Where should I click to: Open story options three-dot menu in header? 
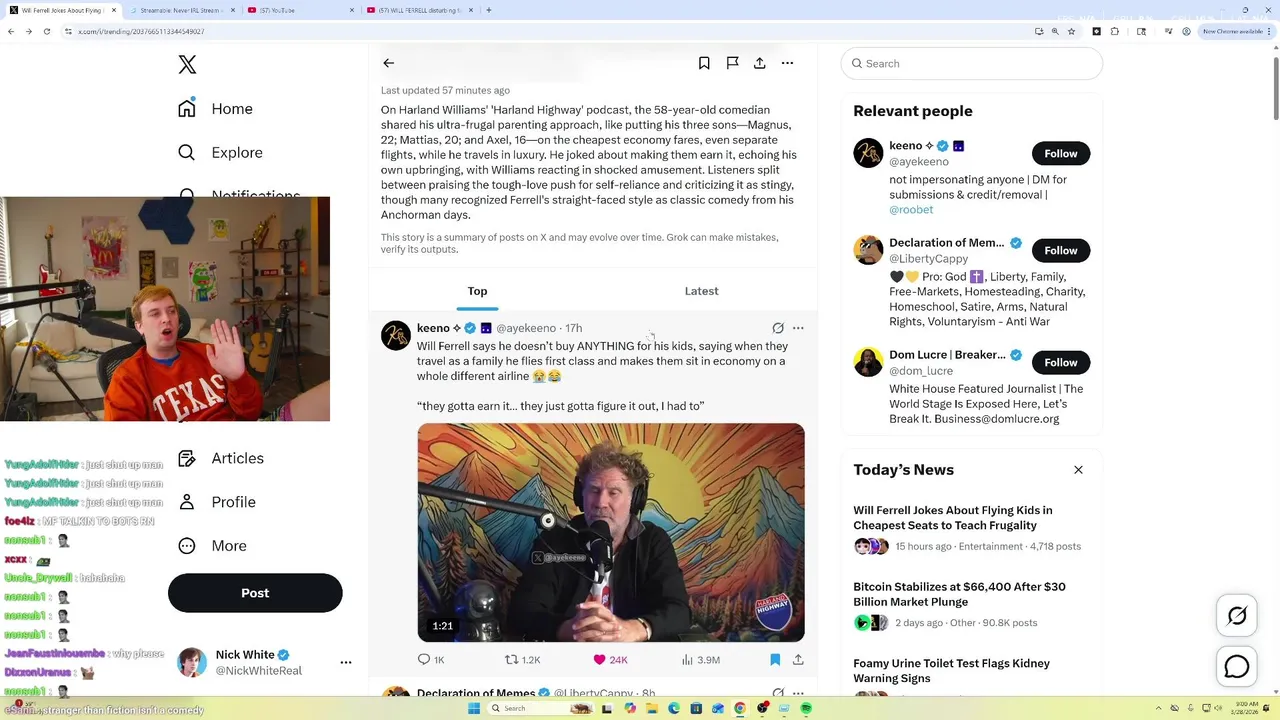pos(787,63)
